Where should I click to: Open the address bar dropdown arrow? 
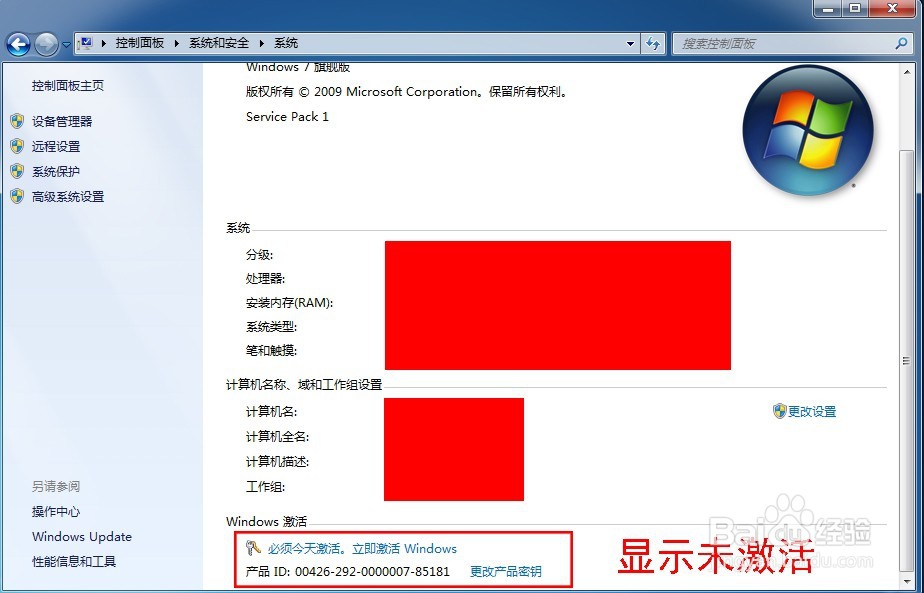tap(629, 43)
